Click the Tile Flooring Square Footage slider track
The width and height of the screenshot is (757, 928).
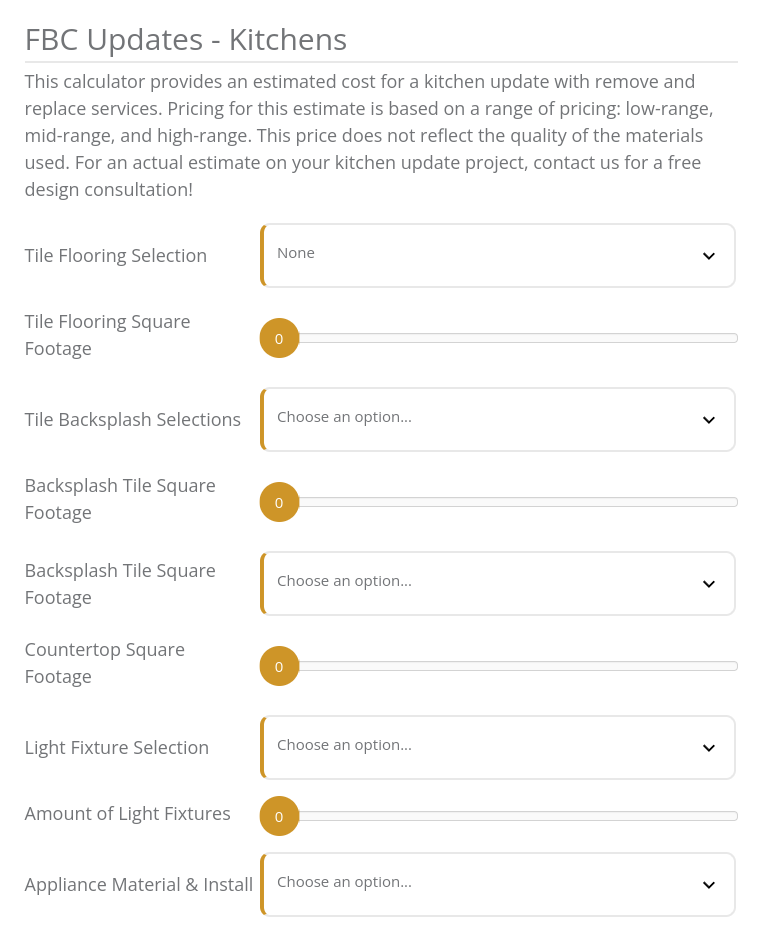pos(499,339)
